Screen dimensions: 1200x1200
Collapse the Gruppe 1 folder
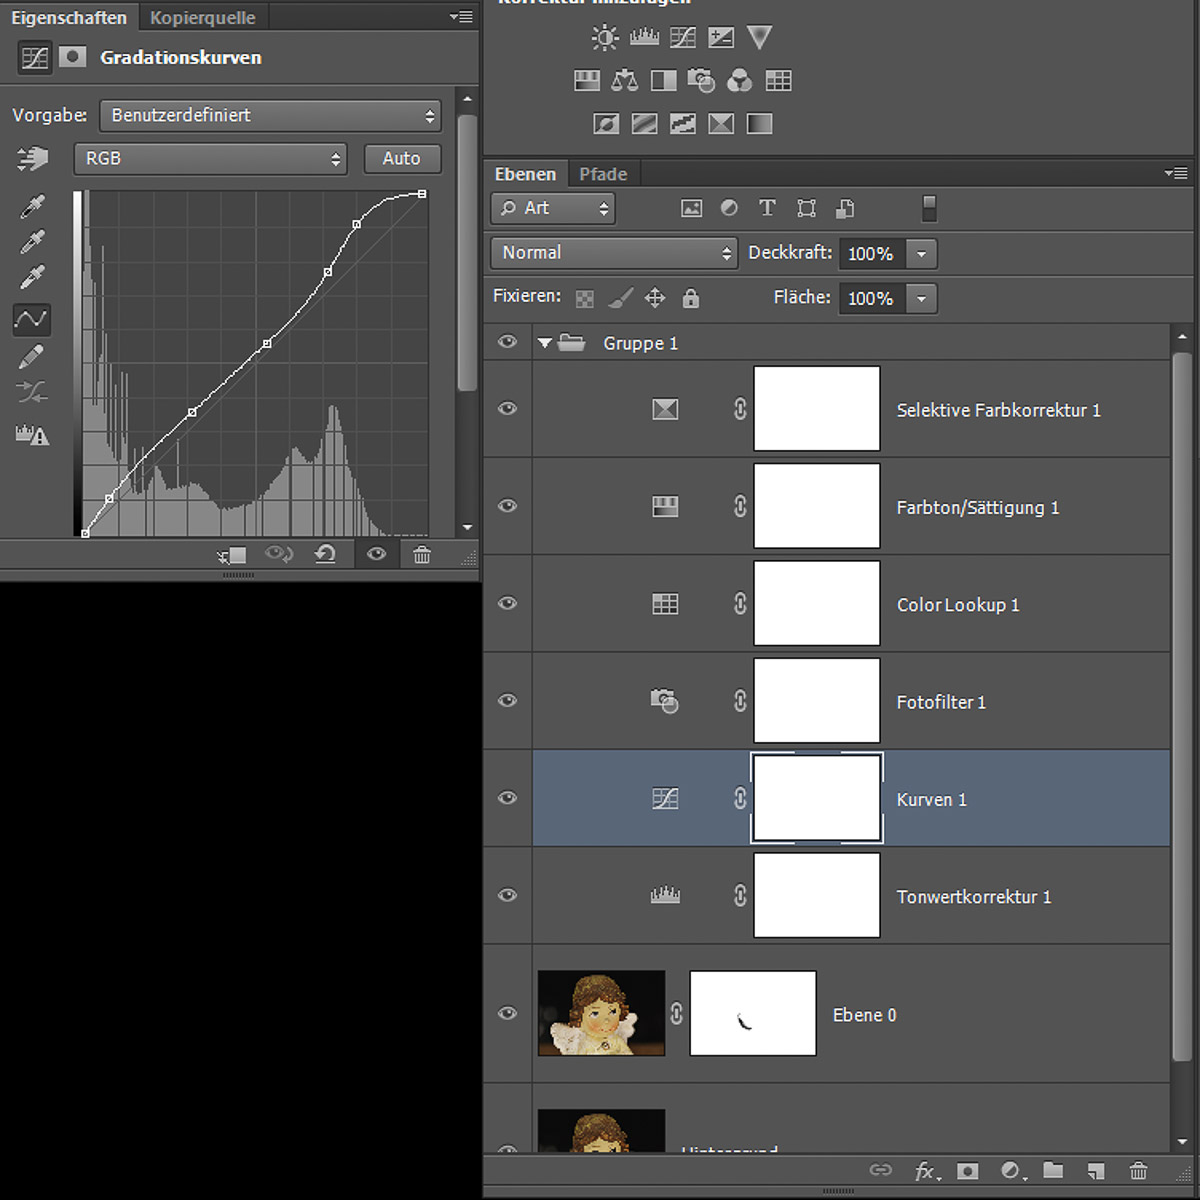coord(544,343)
